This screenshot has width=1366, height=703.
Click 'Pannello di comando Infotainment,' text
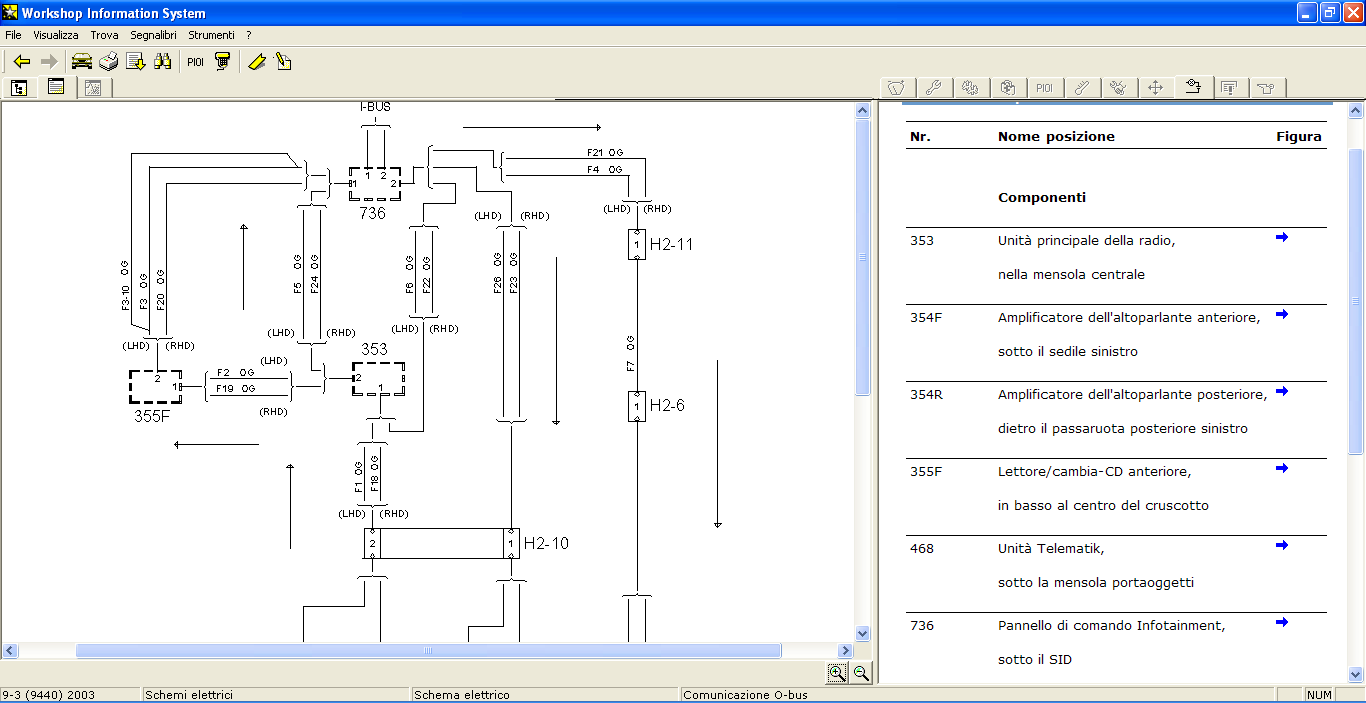[1112, 625]
